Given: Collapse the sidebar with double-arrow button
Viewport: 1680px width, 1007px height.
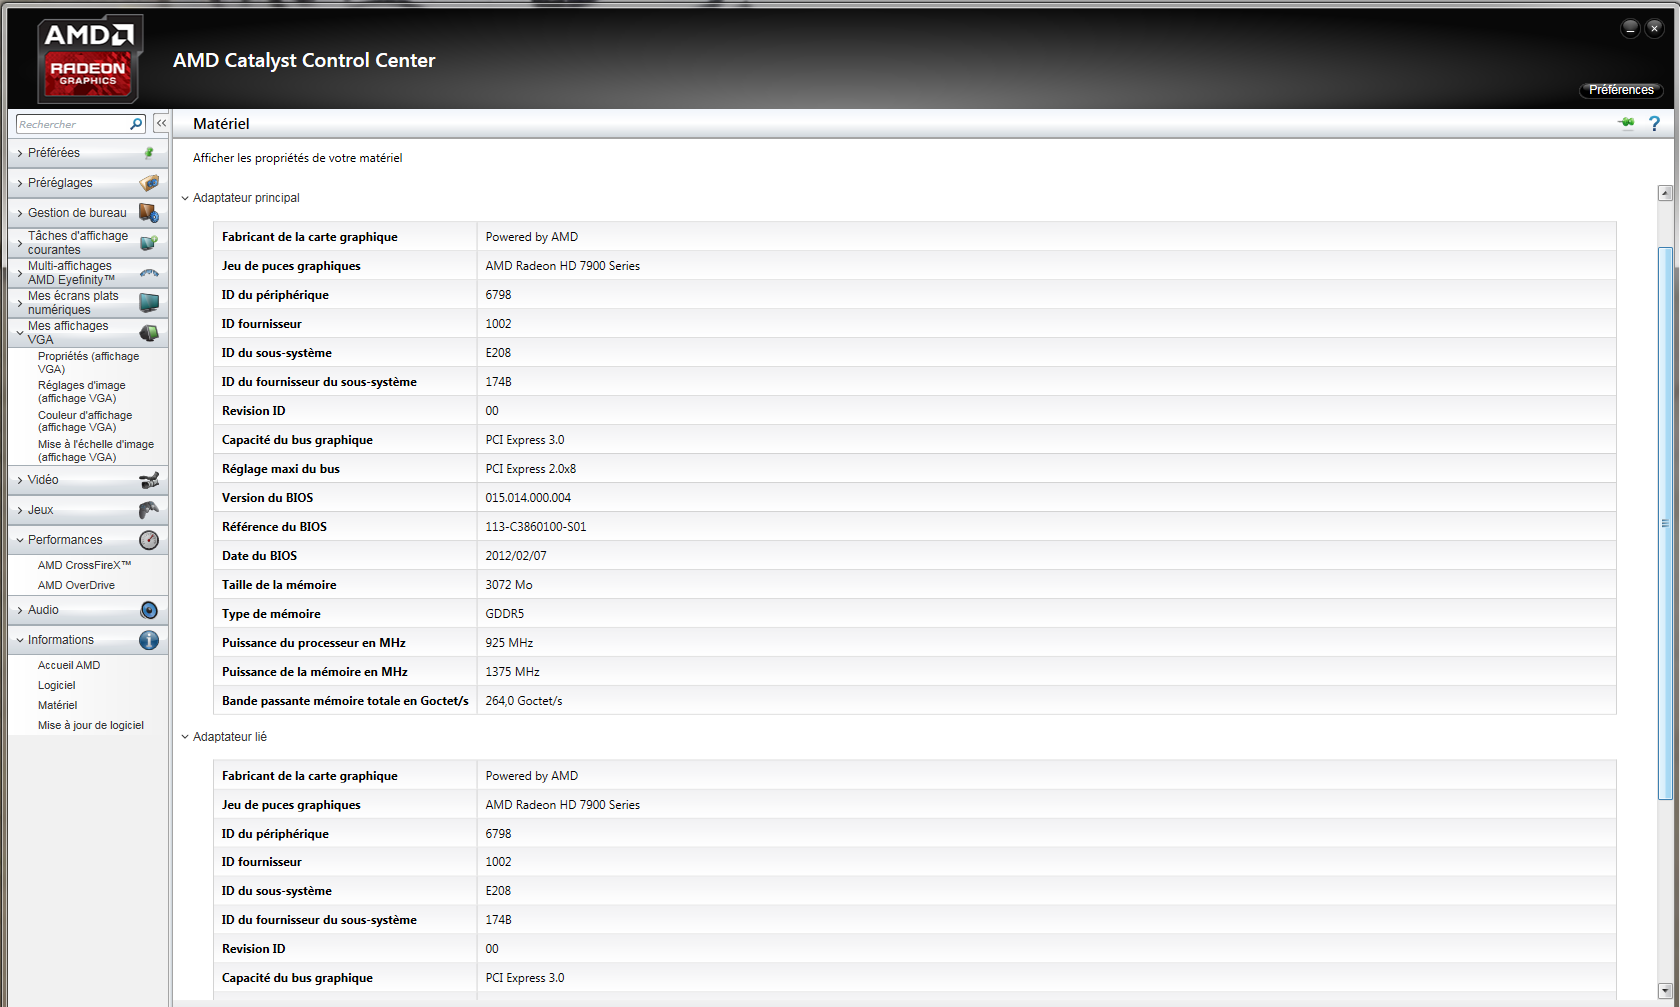Looking at the screenshot, I should tap(161, 124).
